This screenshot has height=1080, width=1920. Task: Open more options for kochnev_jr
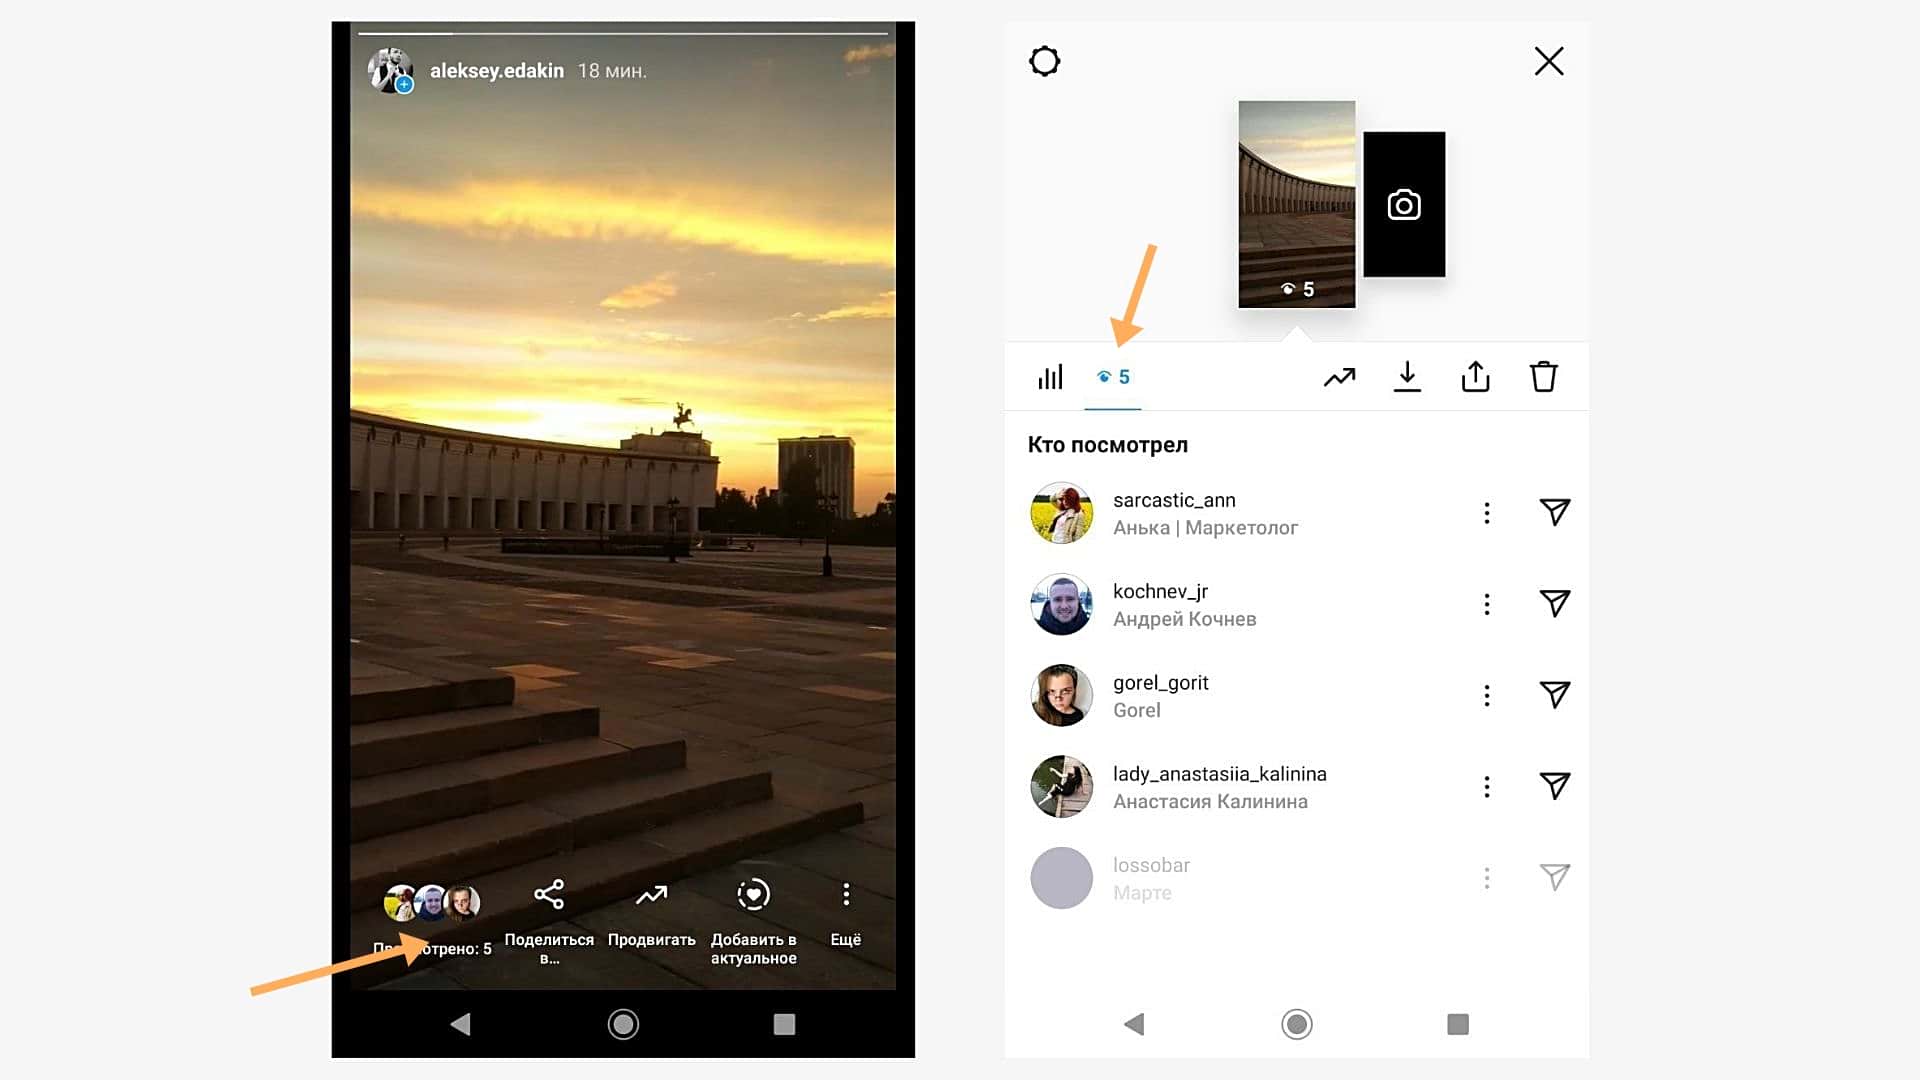coord(1486,604)
